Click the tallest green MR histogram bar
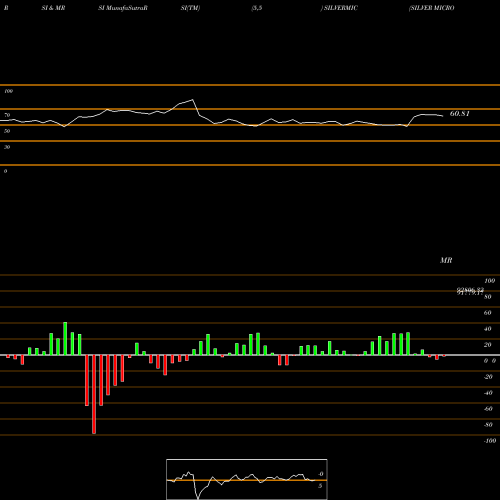This screenshot has height=500, width=500. click(65, 338)
